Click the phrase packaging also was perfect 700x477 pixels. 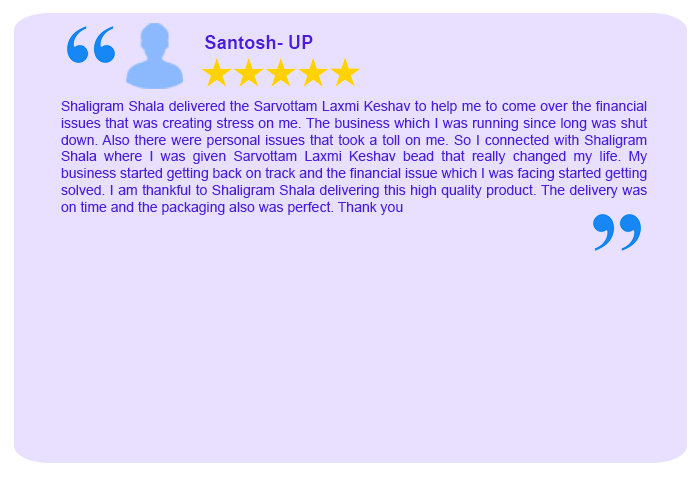[x=247, y=208]
